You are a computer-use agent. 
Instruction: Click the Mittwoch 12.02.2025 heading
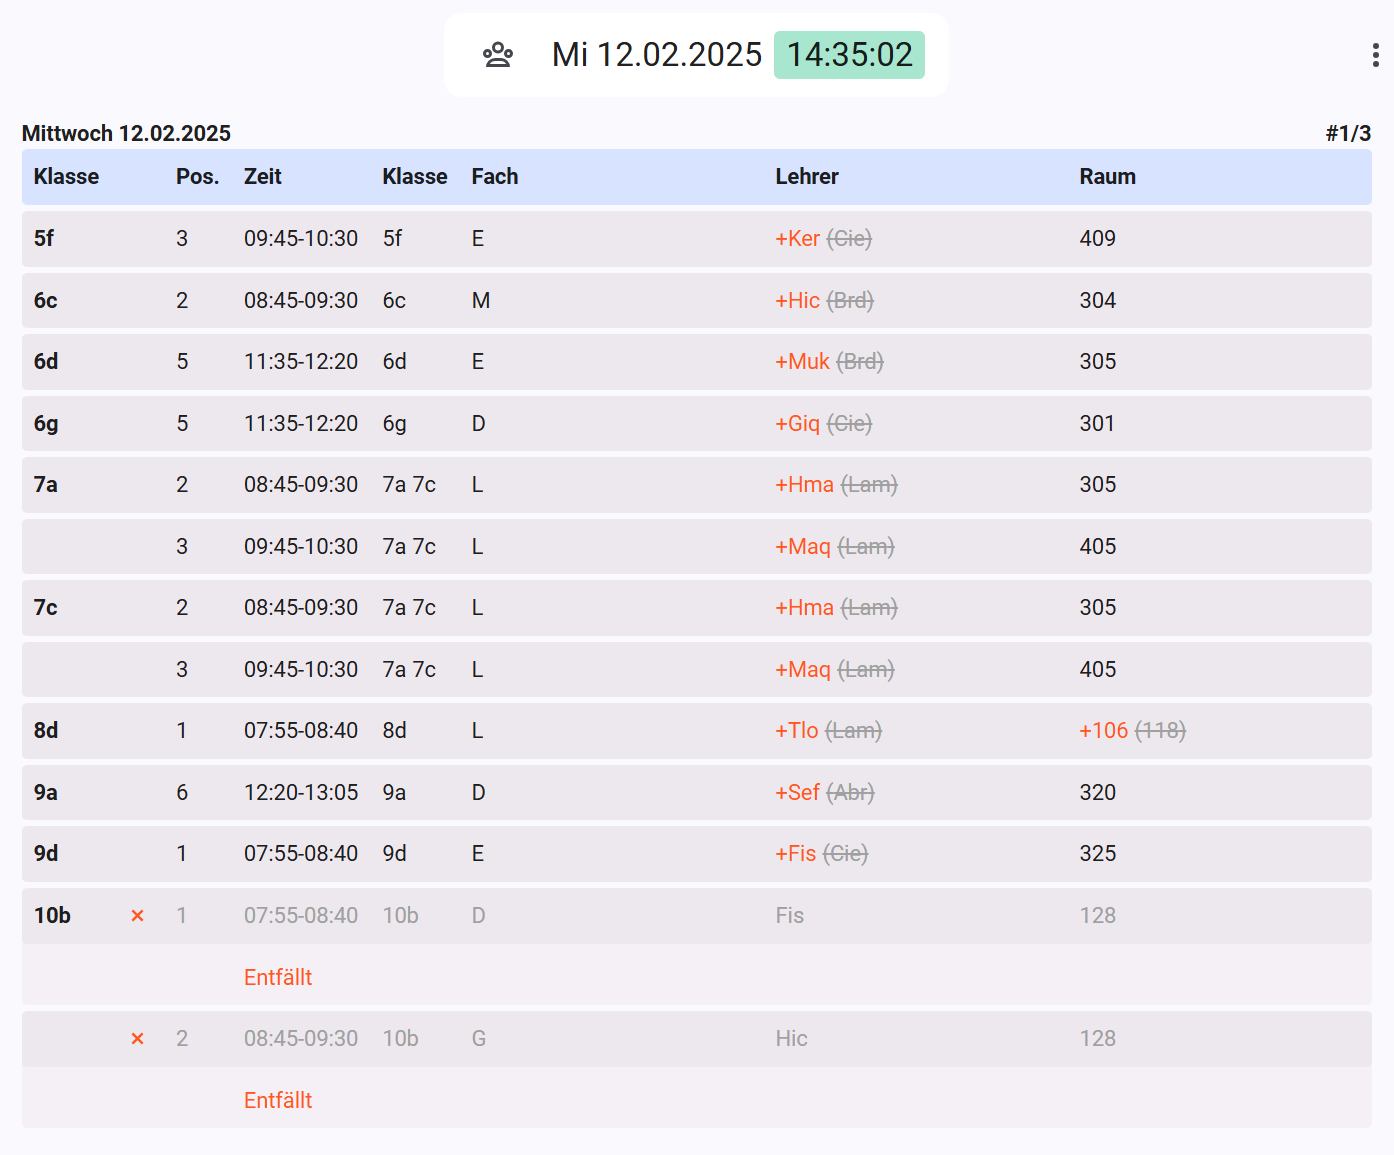coord(126,134)
